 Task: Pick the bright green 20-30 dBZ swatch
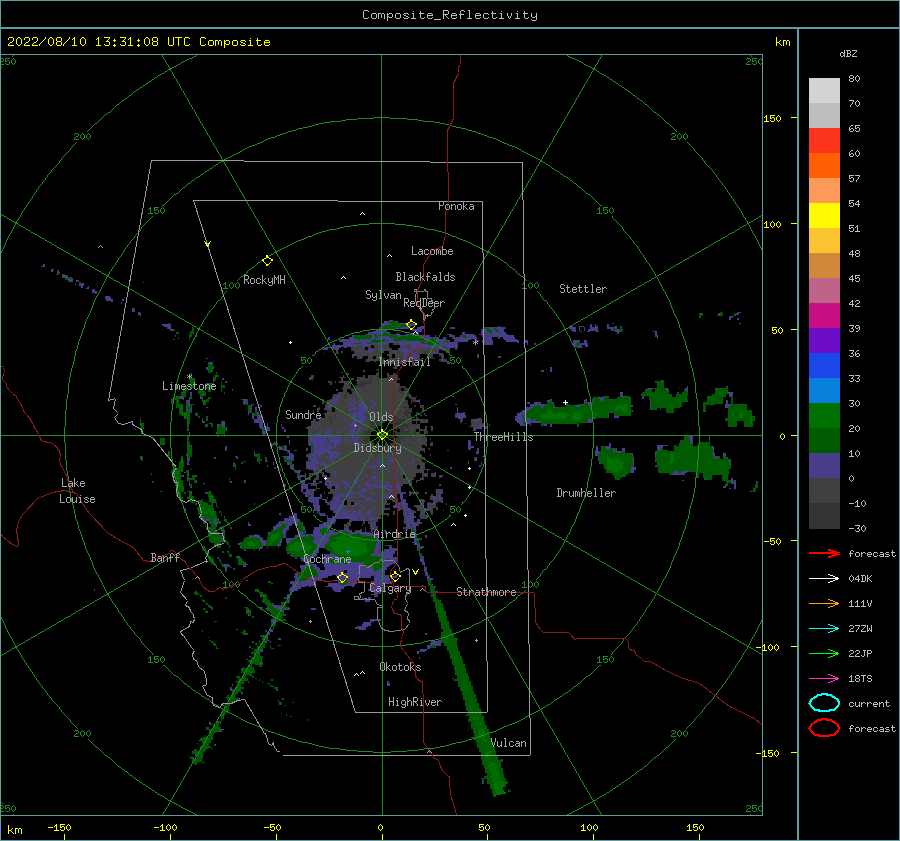pos(824,416)
